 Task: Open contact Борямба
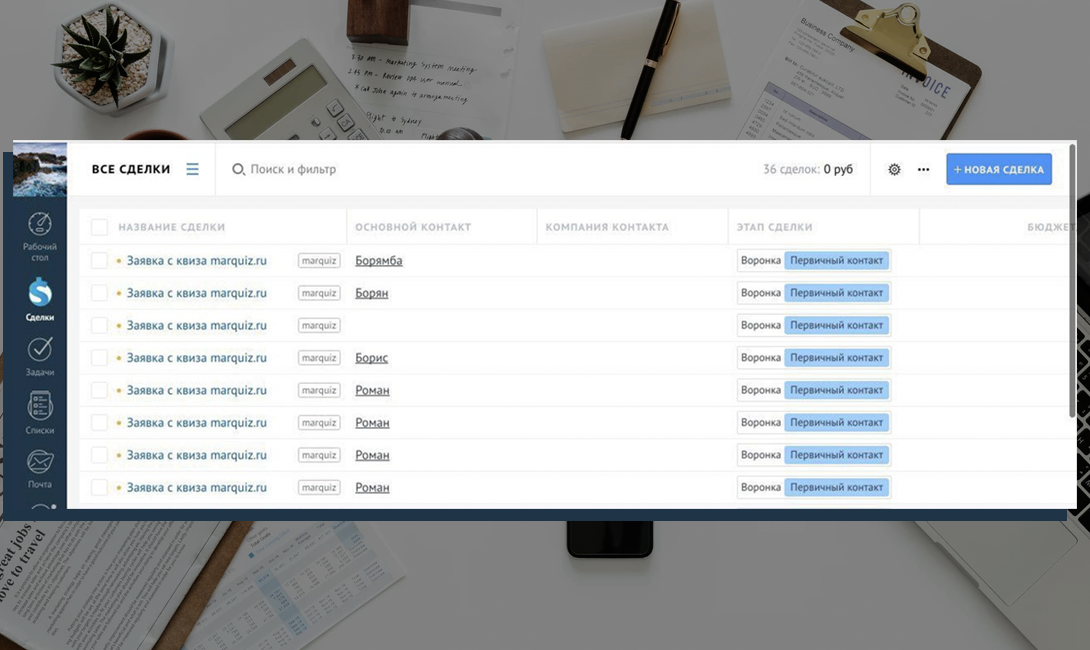point(379,261)
